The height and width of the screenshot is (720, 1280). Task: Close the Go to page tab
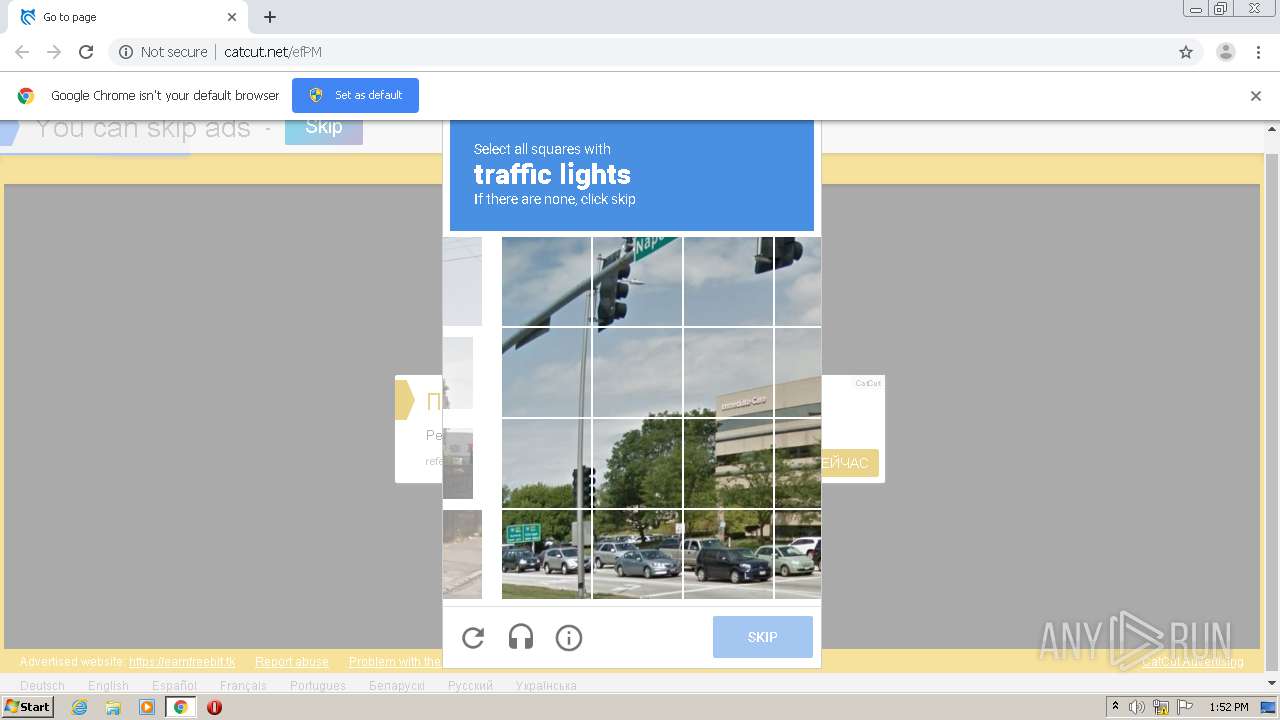[x=232, y=17]
